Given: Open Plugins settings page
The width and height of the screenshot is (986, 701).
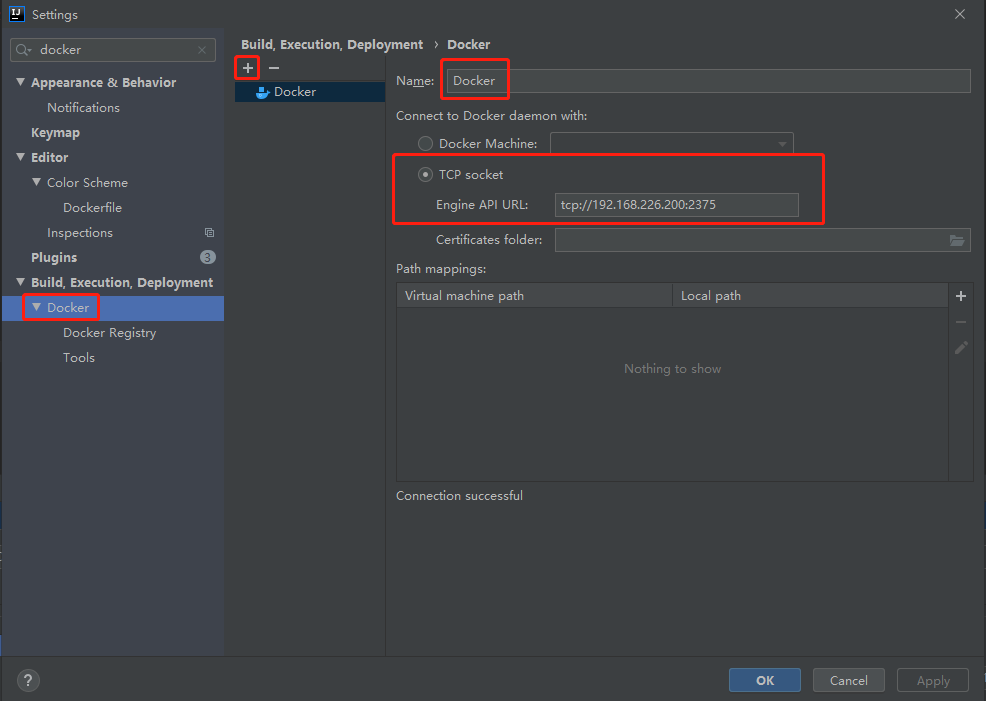Looking at the screenshot, I should point(54,257).
